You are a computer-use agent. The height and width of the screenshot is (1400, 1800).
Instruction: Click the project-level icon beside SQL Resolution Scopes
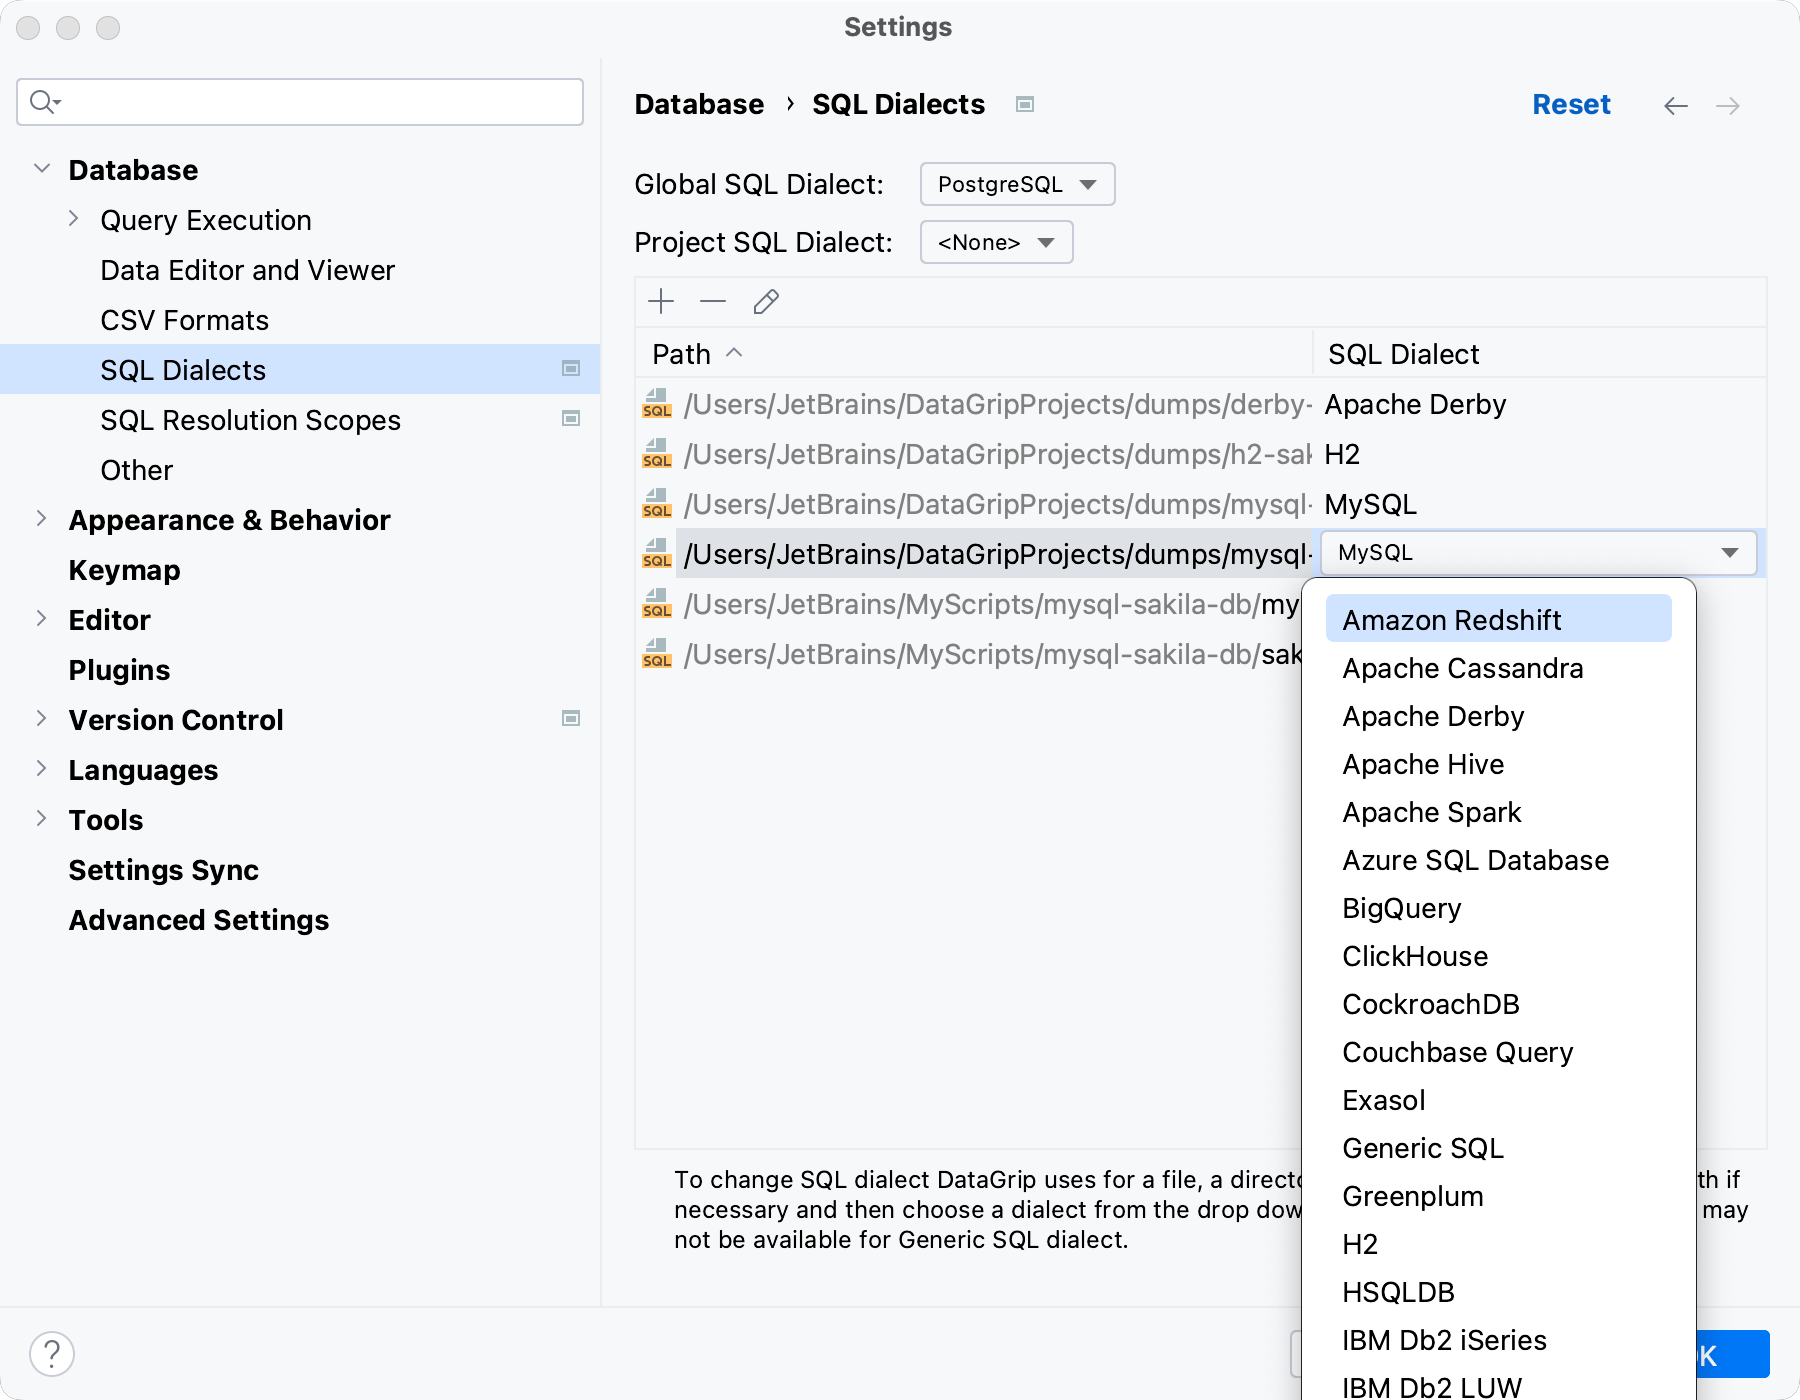click(x=571, y=419)
